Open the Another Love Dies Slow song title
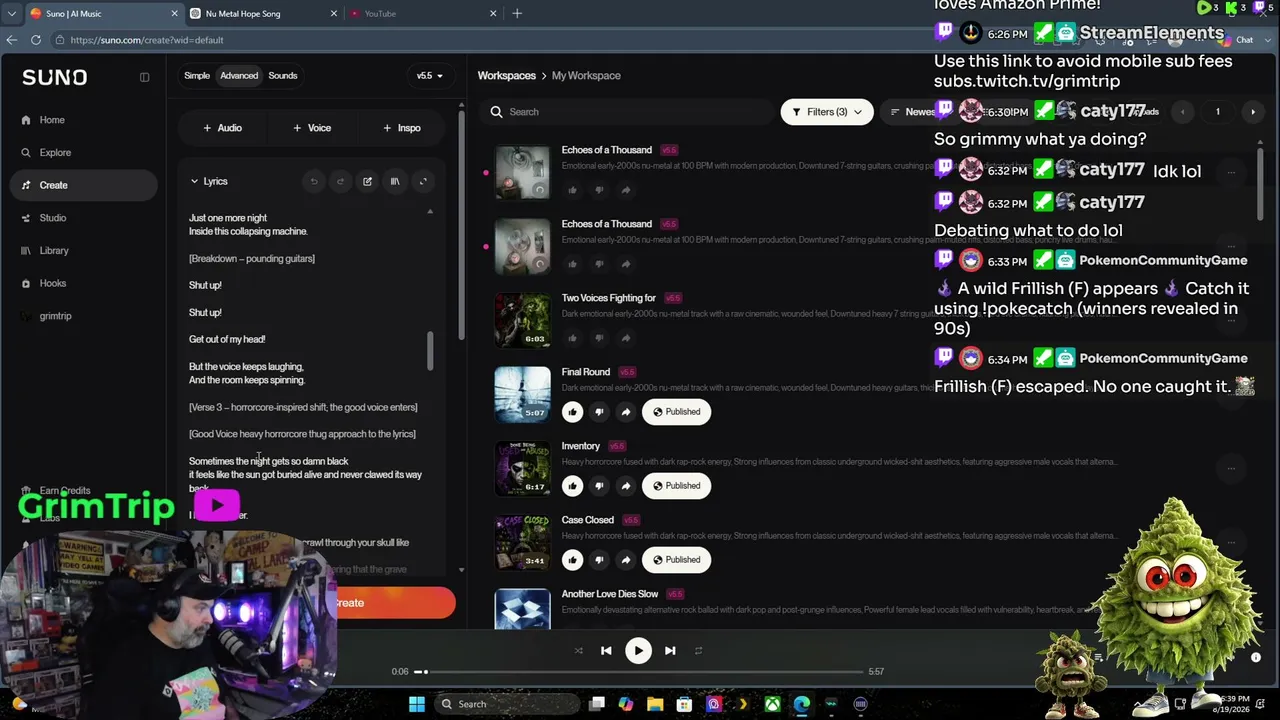The width and height of the screenshot is (1280, 720). (x=610, y=594)
